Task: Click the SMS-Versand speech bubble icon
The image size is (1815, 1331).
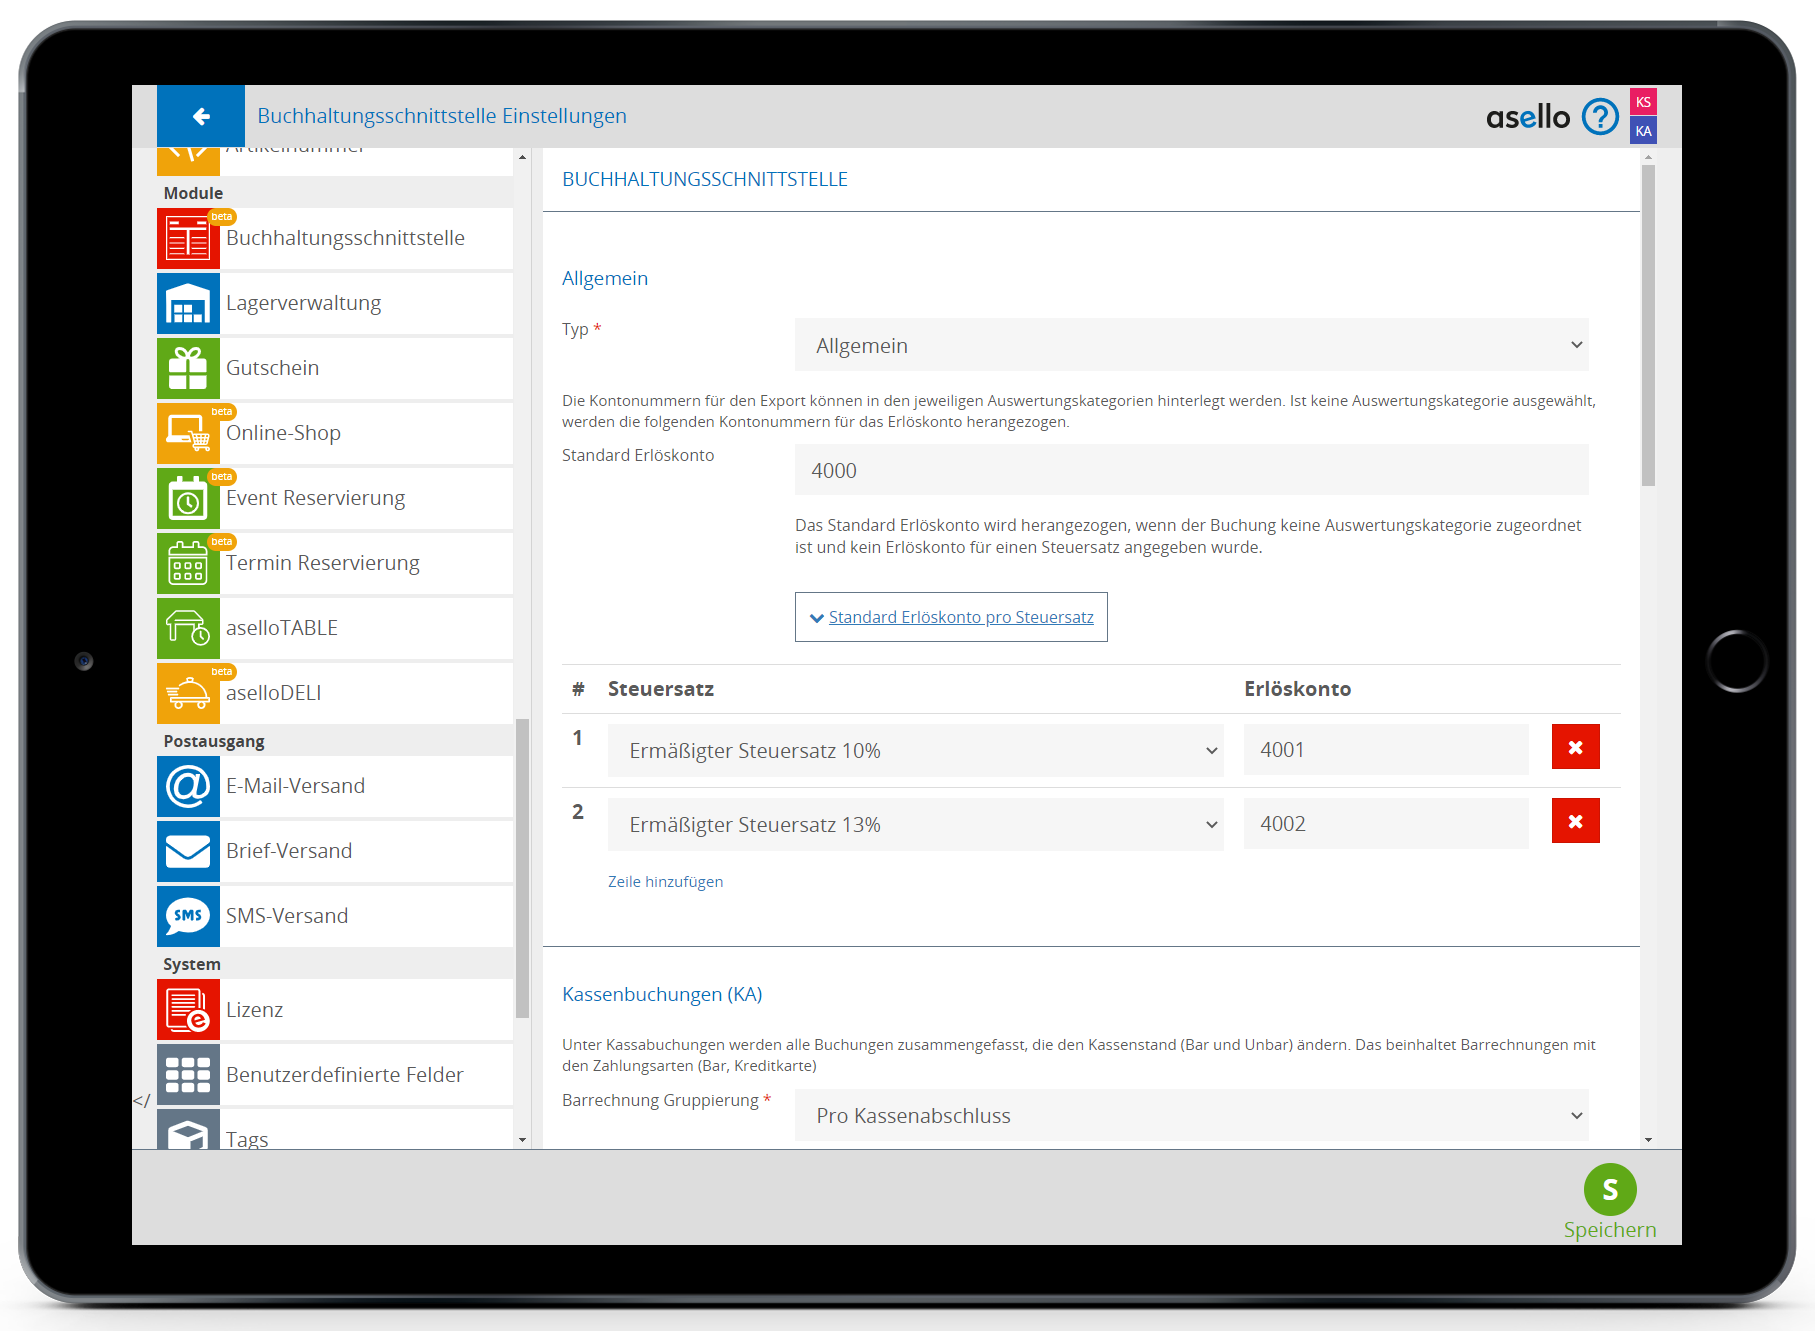Action: click(x=188, y=917)
